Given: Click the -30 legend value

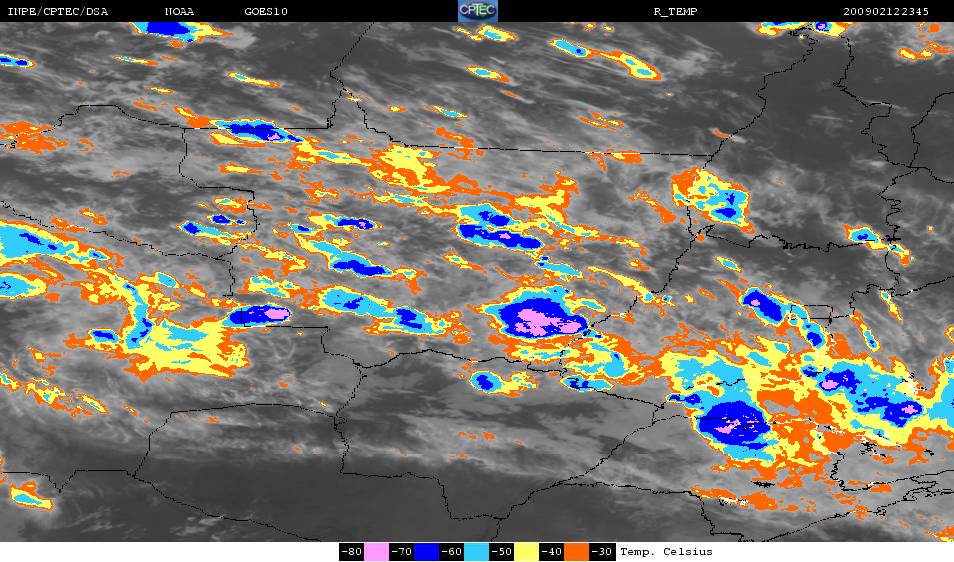Looking at the screenshot, I should click(x=602, y=552).
